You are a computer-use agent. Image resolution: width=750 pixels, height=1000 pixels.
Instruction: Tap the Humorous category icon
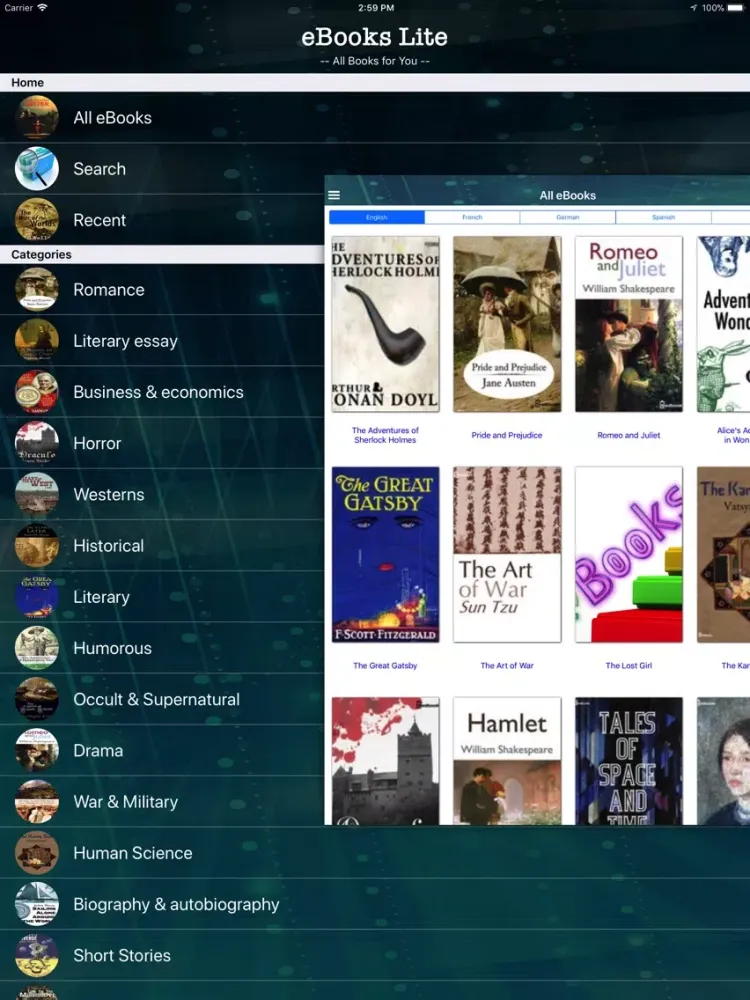(x=37, y=648)
